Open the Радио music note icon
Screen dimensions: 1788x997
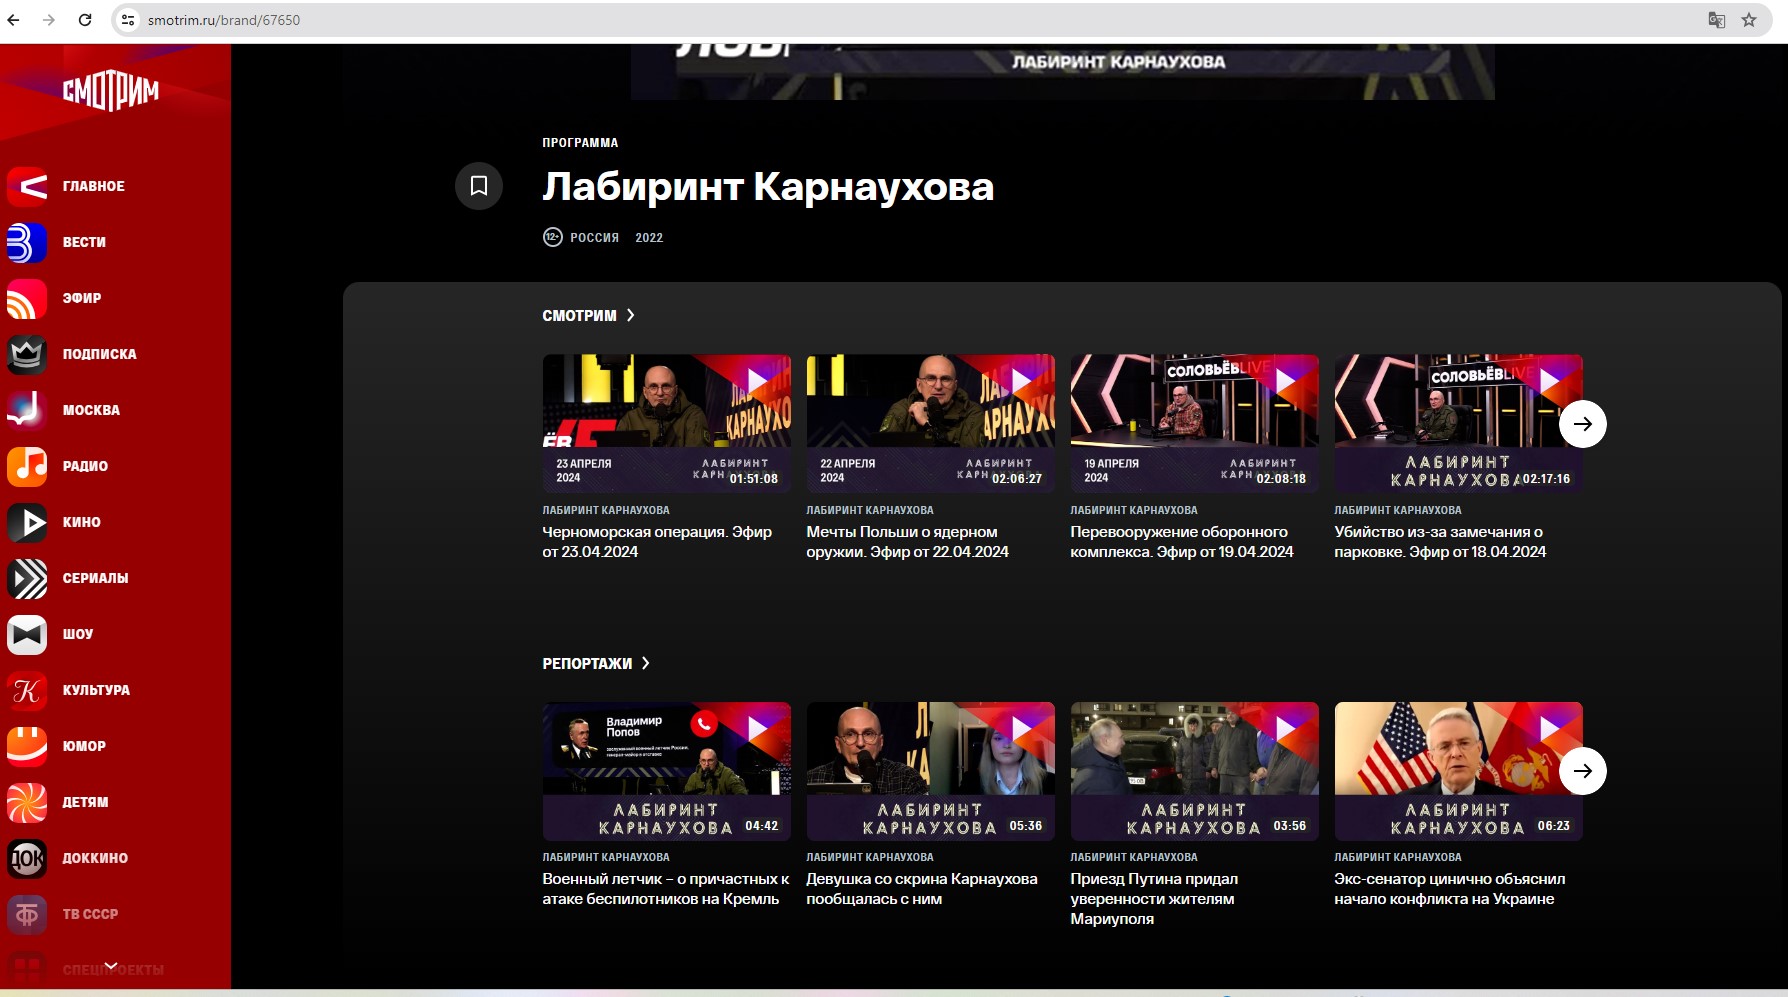coord(27,466)
